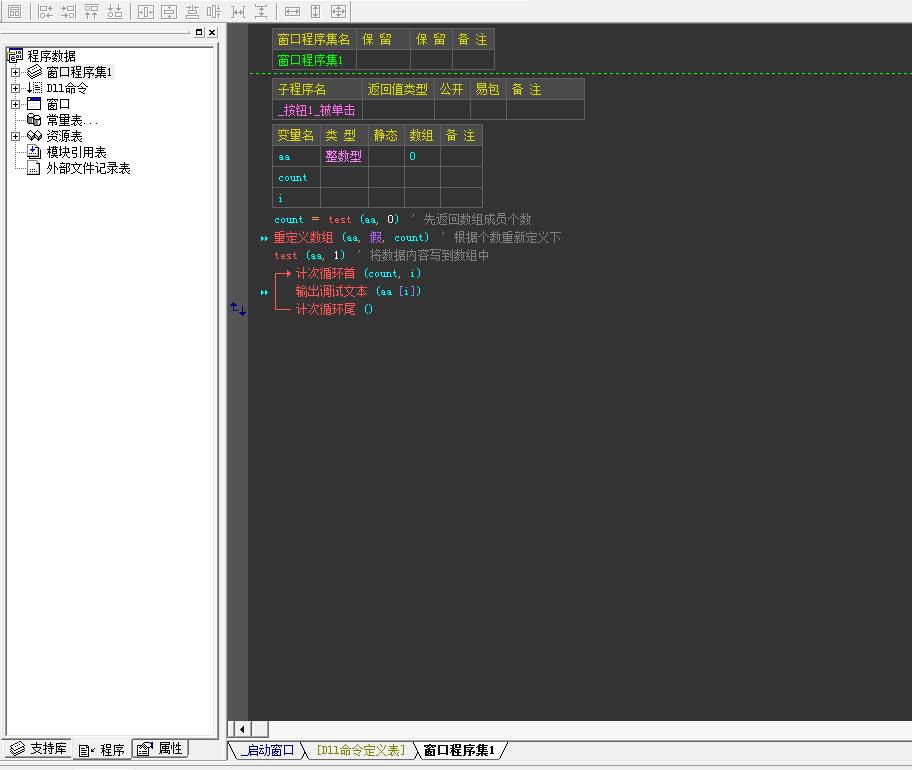
Task: Select Dll命令 in program tree
Action: click(67, 88)
